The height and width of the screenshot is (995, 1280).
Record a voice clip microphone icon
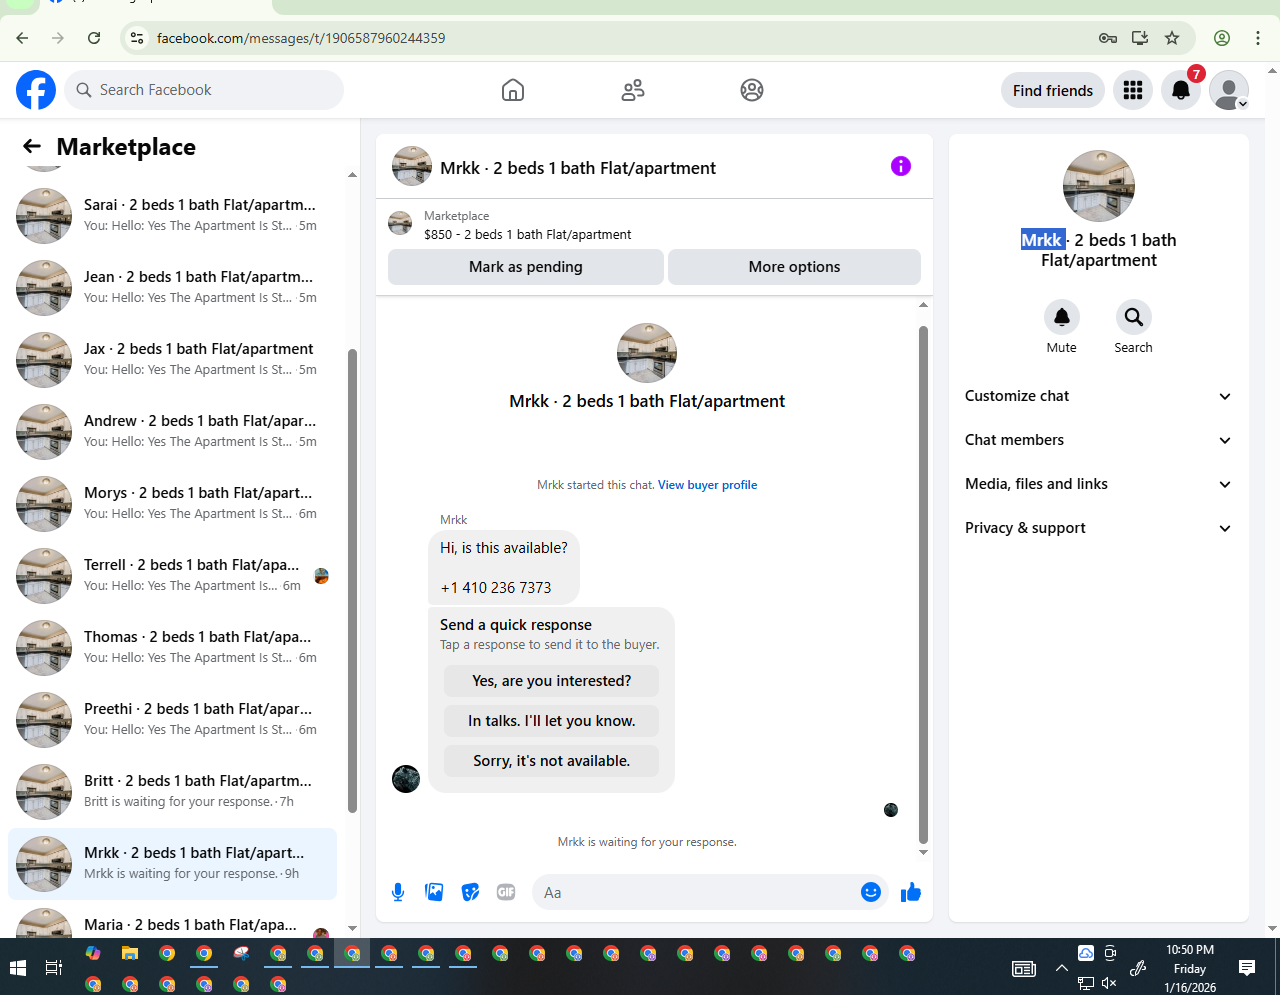tap(398, 892)
